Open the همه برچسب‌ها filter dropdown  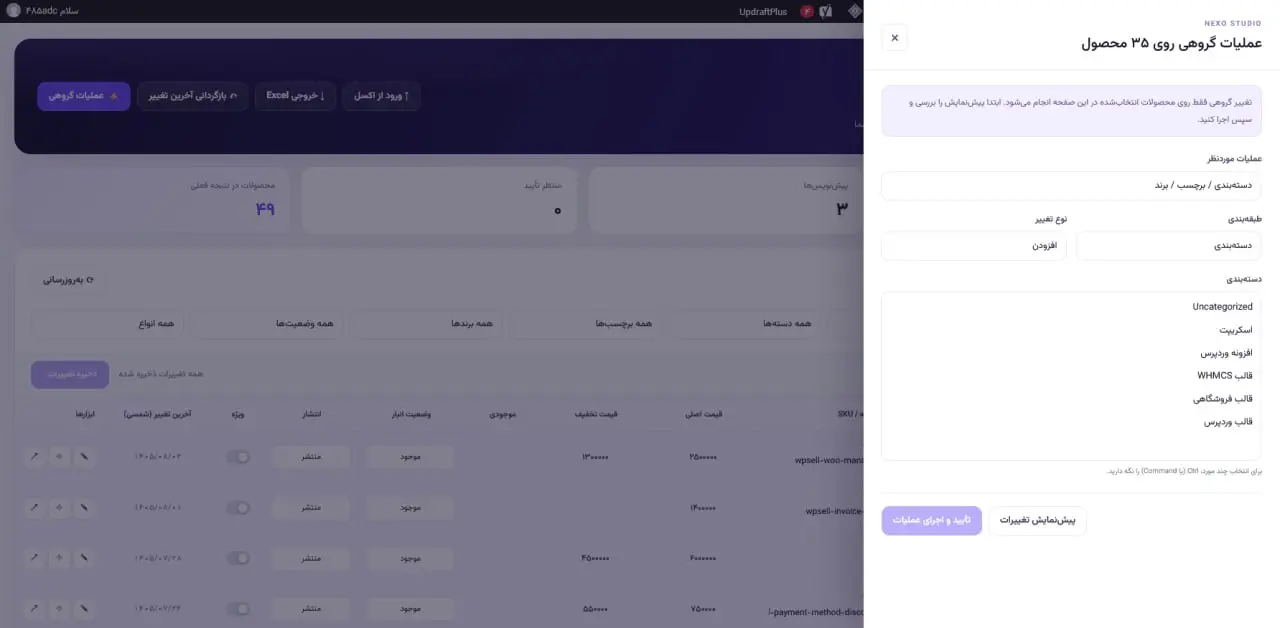[585, 324]
